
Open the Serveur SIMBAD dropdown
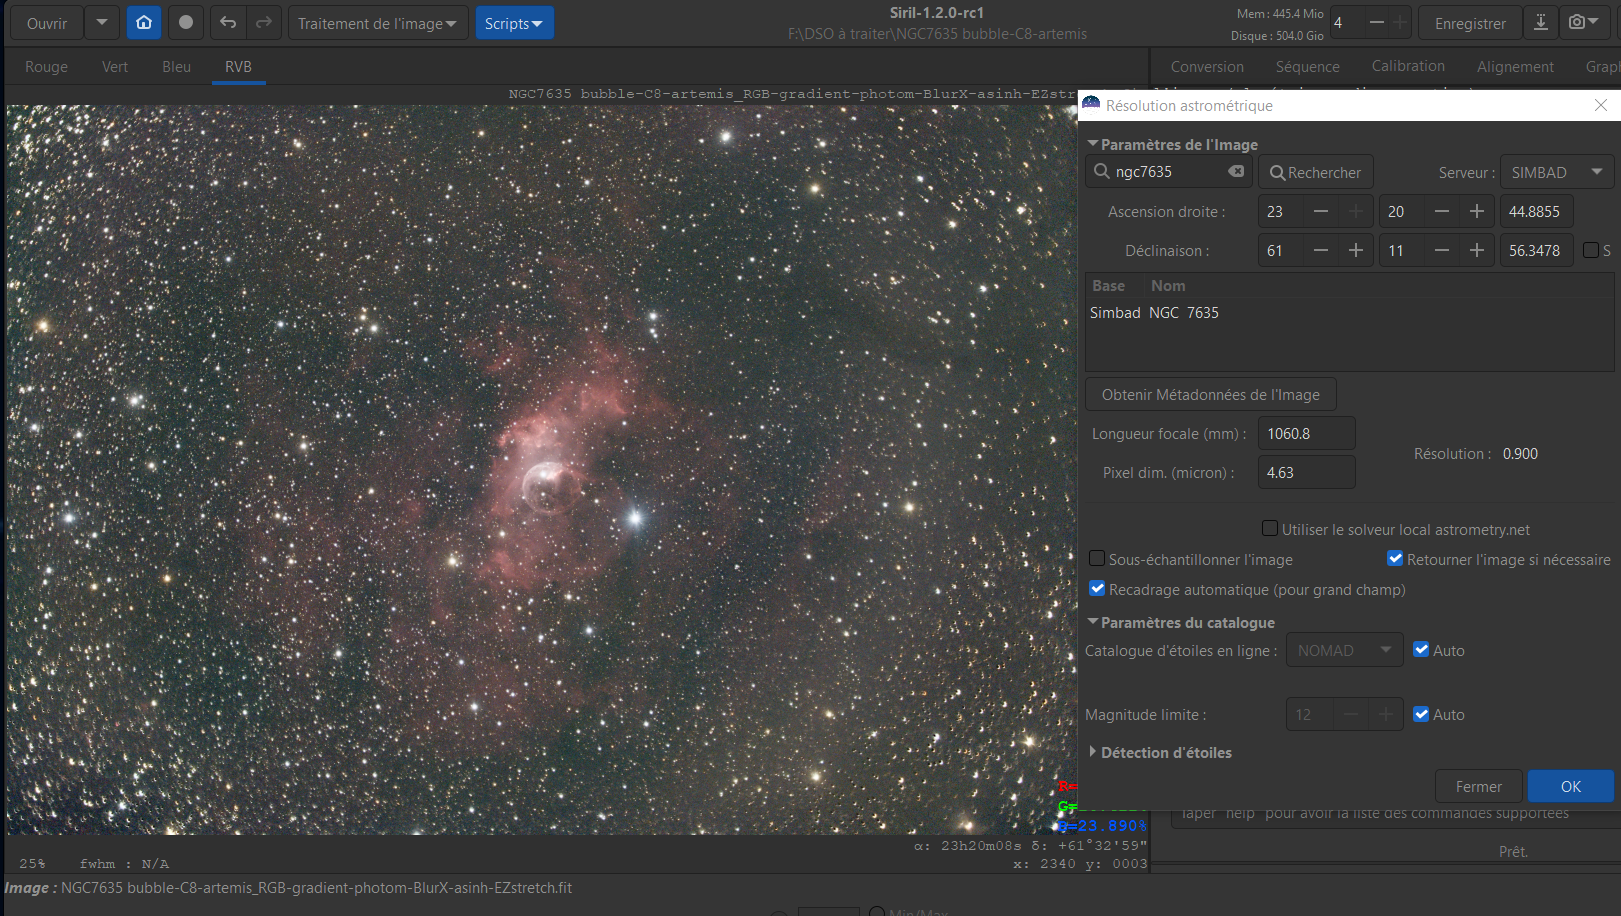(1557, 172)
